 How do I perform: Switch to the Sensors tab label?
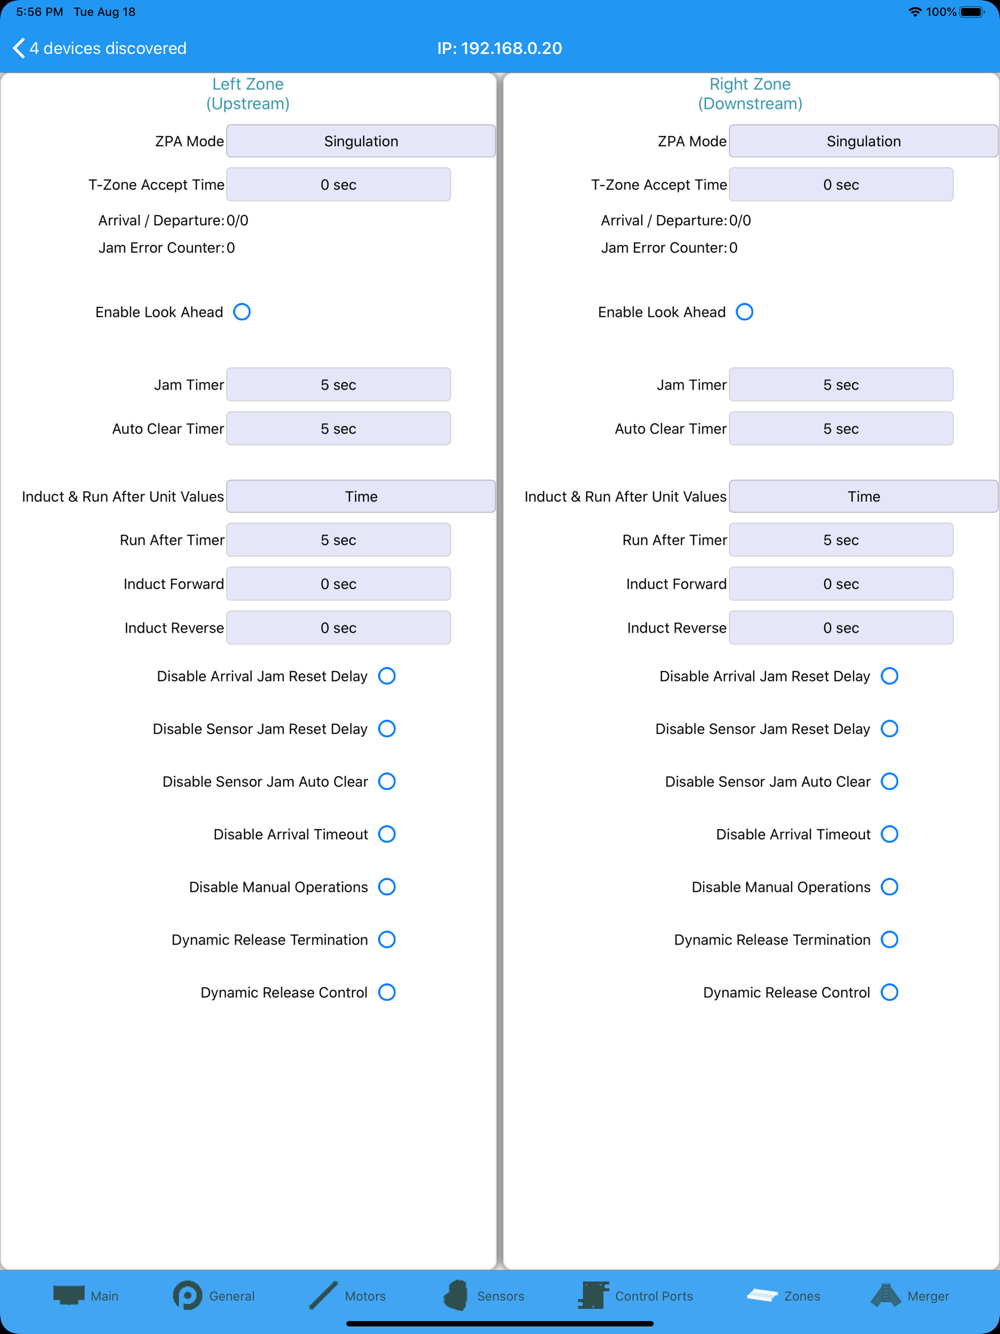click(500, 1296)
